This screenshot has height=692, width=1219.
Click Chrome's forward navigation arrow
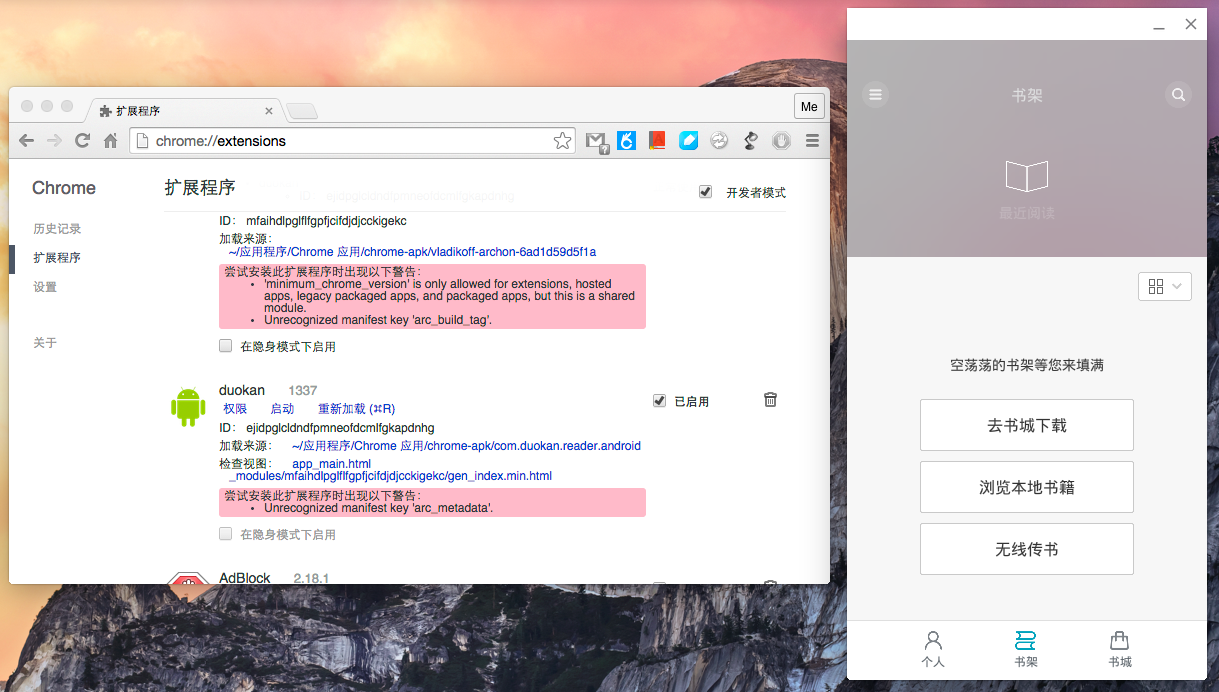[54, 141]
